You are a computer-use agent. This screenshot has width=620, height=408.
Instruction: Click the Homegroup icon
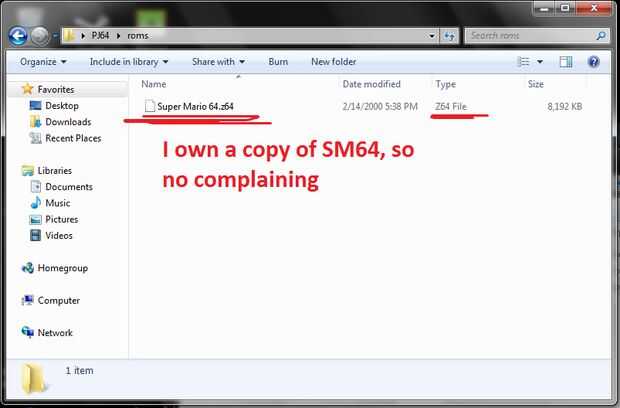pos(28,268)
